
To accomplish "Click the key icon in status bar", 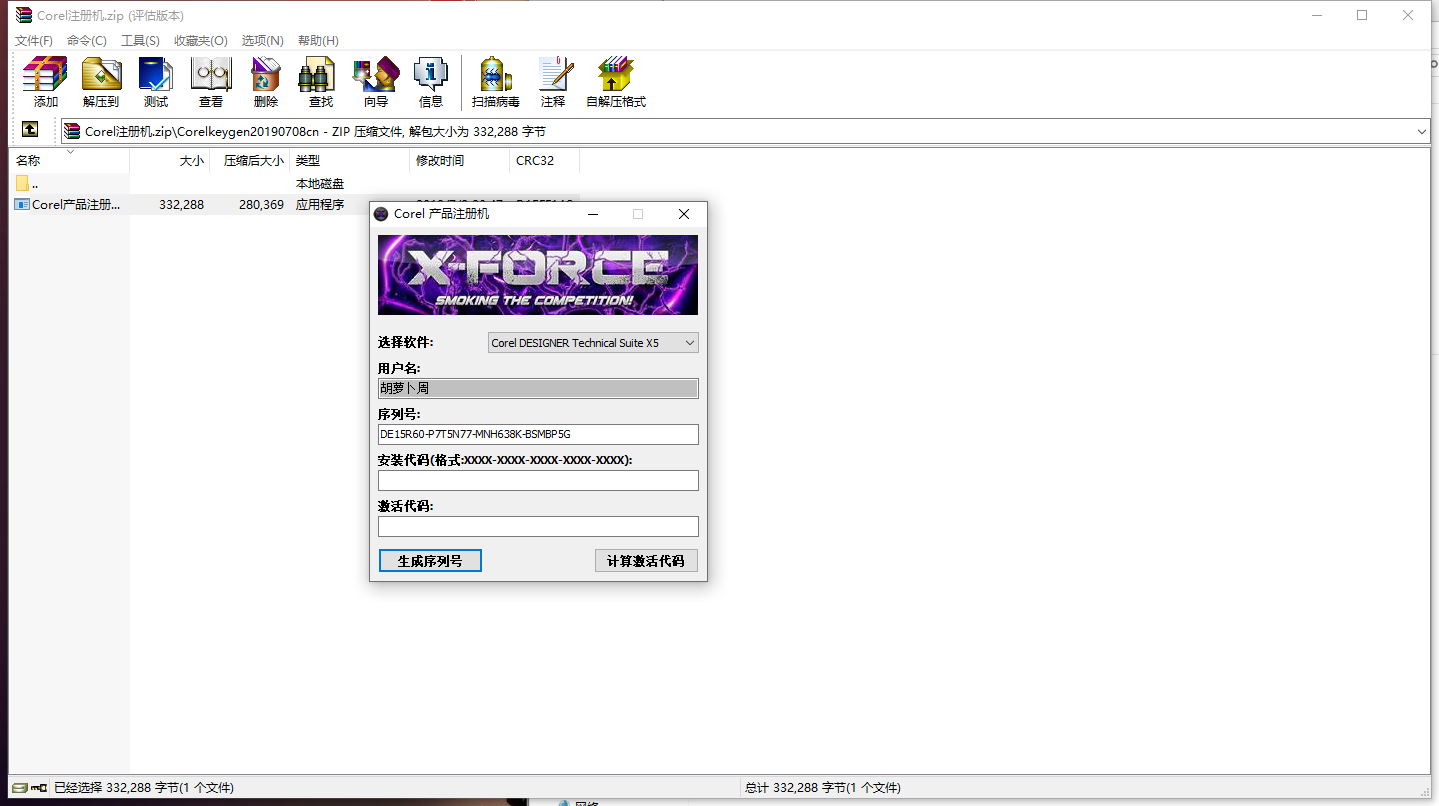I will [x=40, y=788].
